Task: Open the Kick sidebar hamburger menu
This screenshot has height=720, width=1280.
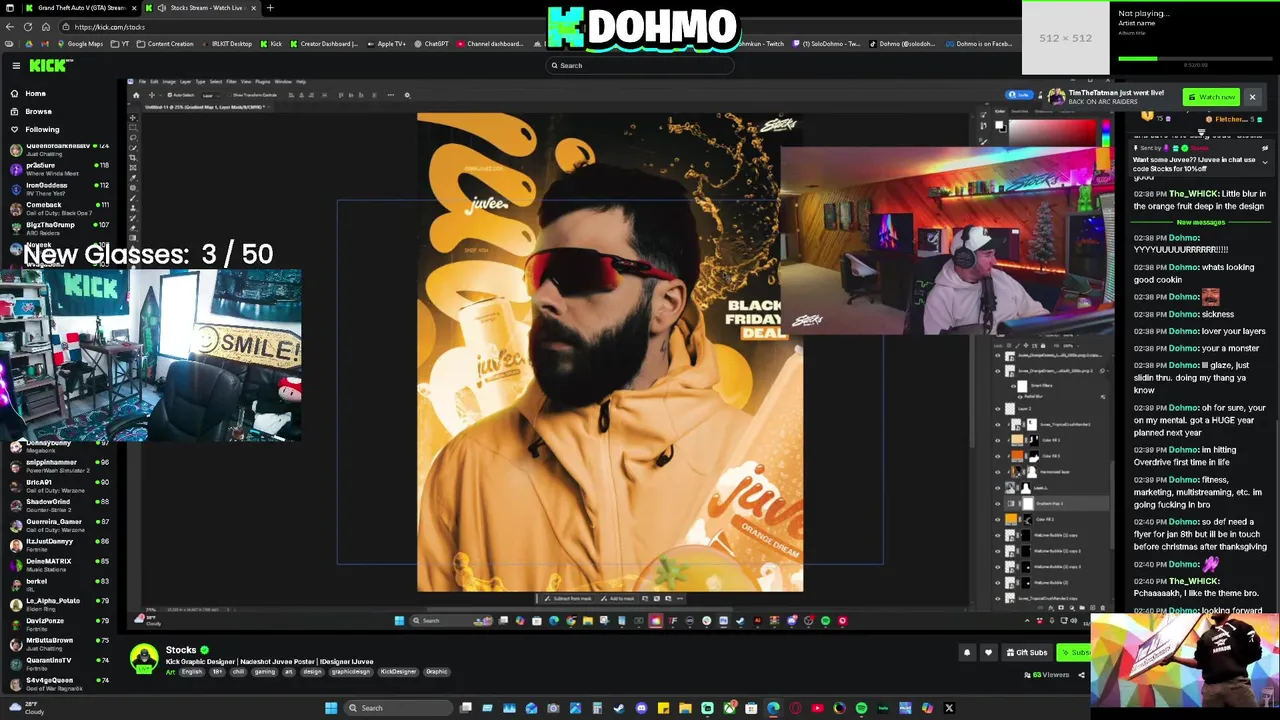Action: (x=16, y=65)
